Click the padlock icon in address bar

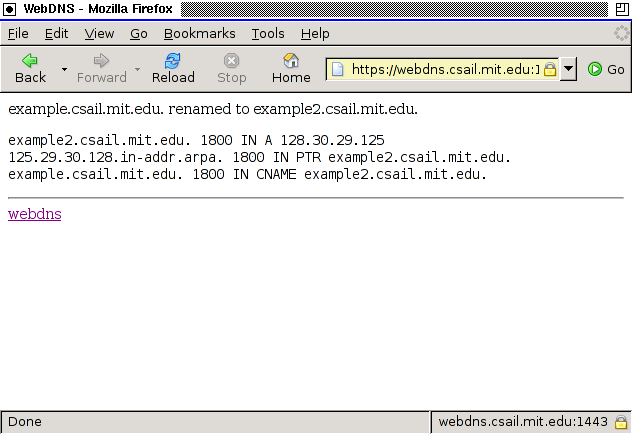550,69
